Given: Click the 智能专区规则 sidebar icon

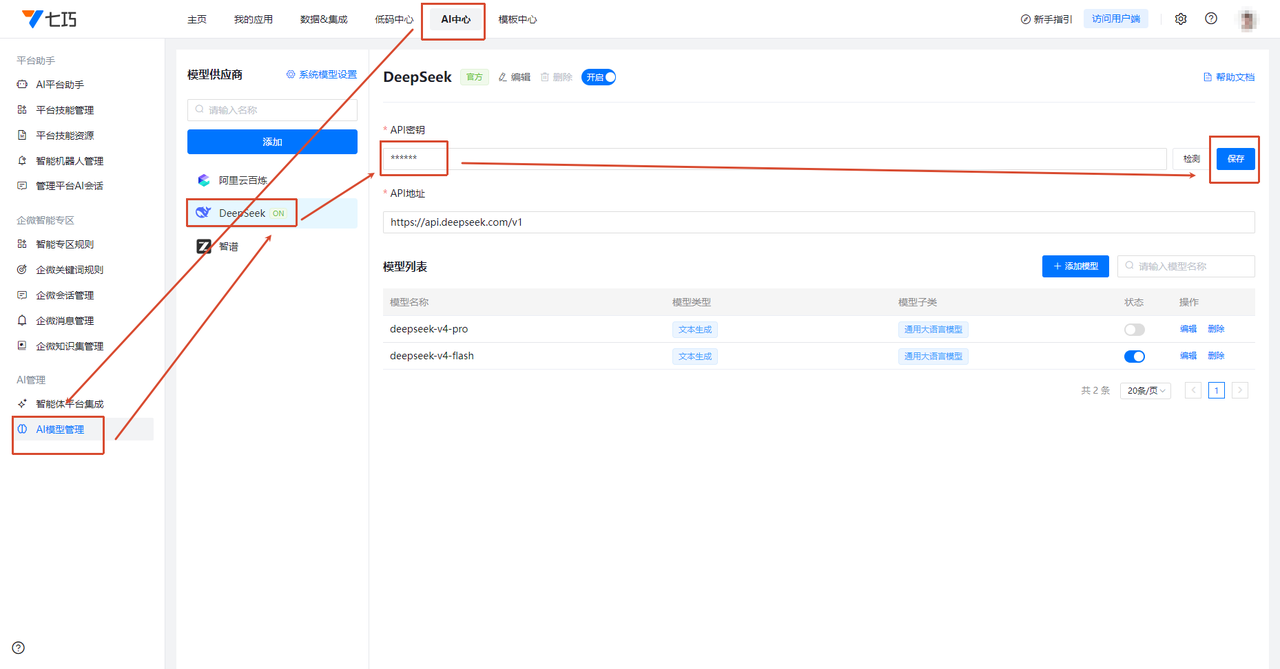Looking at the screenshot, I should (22, 244).
